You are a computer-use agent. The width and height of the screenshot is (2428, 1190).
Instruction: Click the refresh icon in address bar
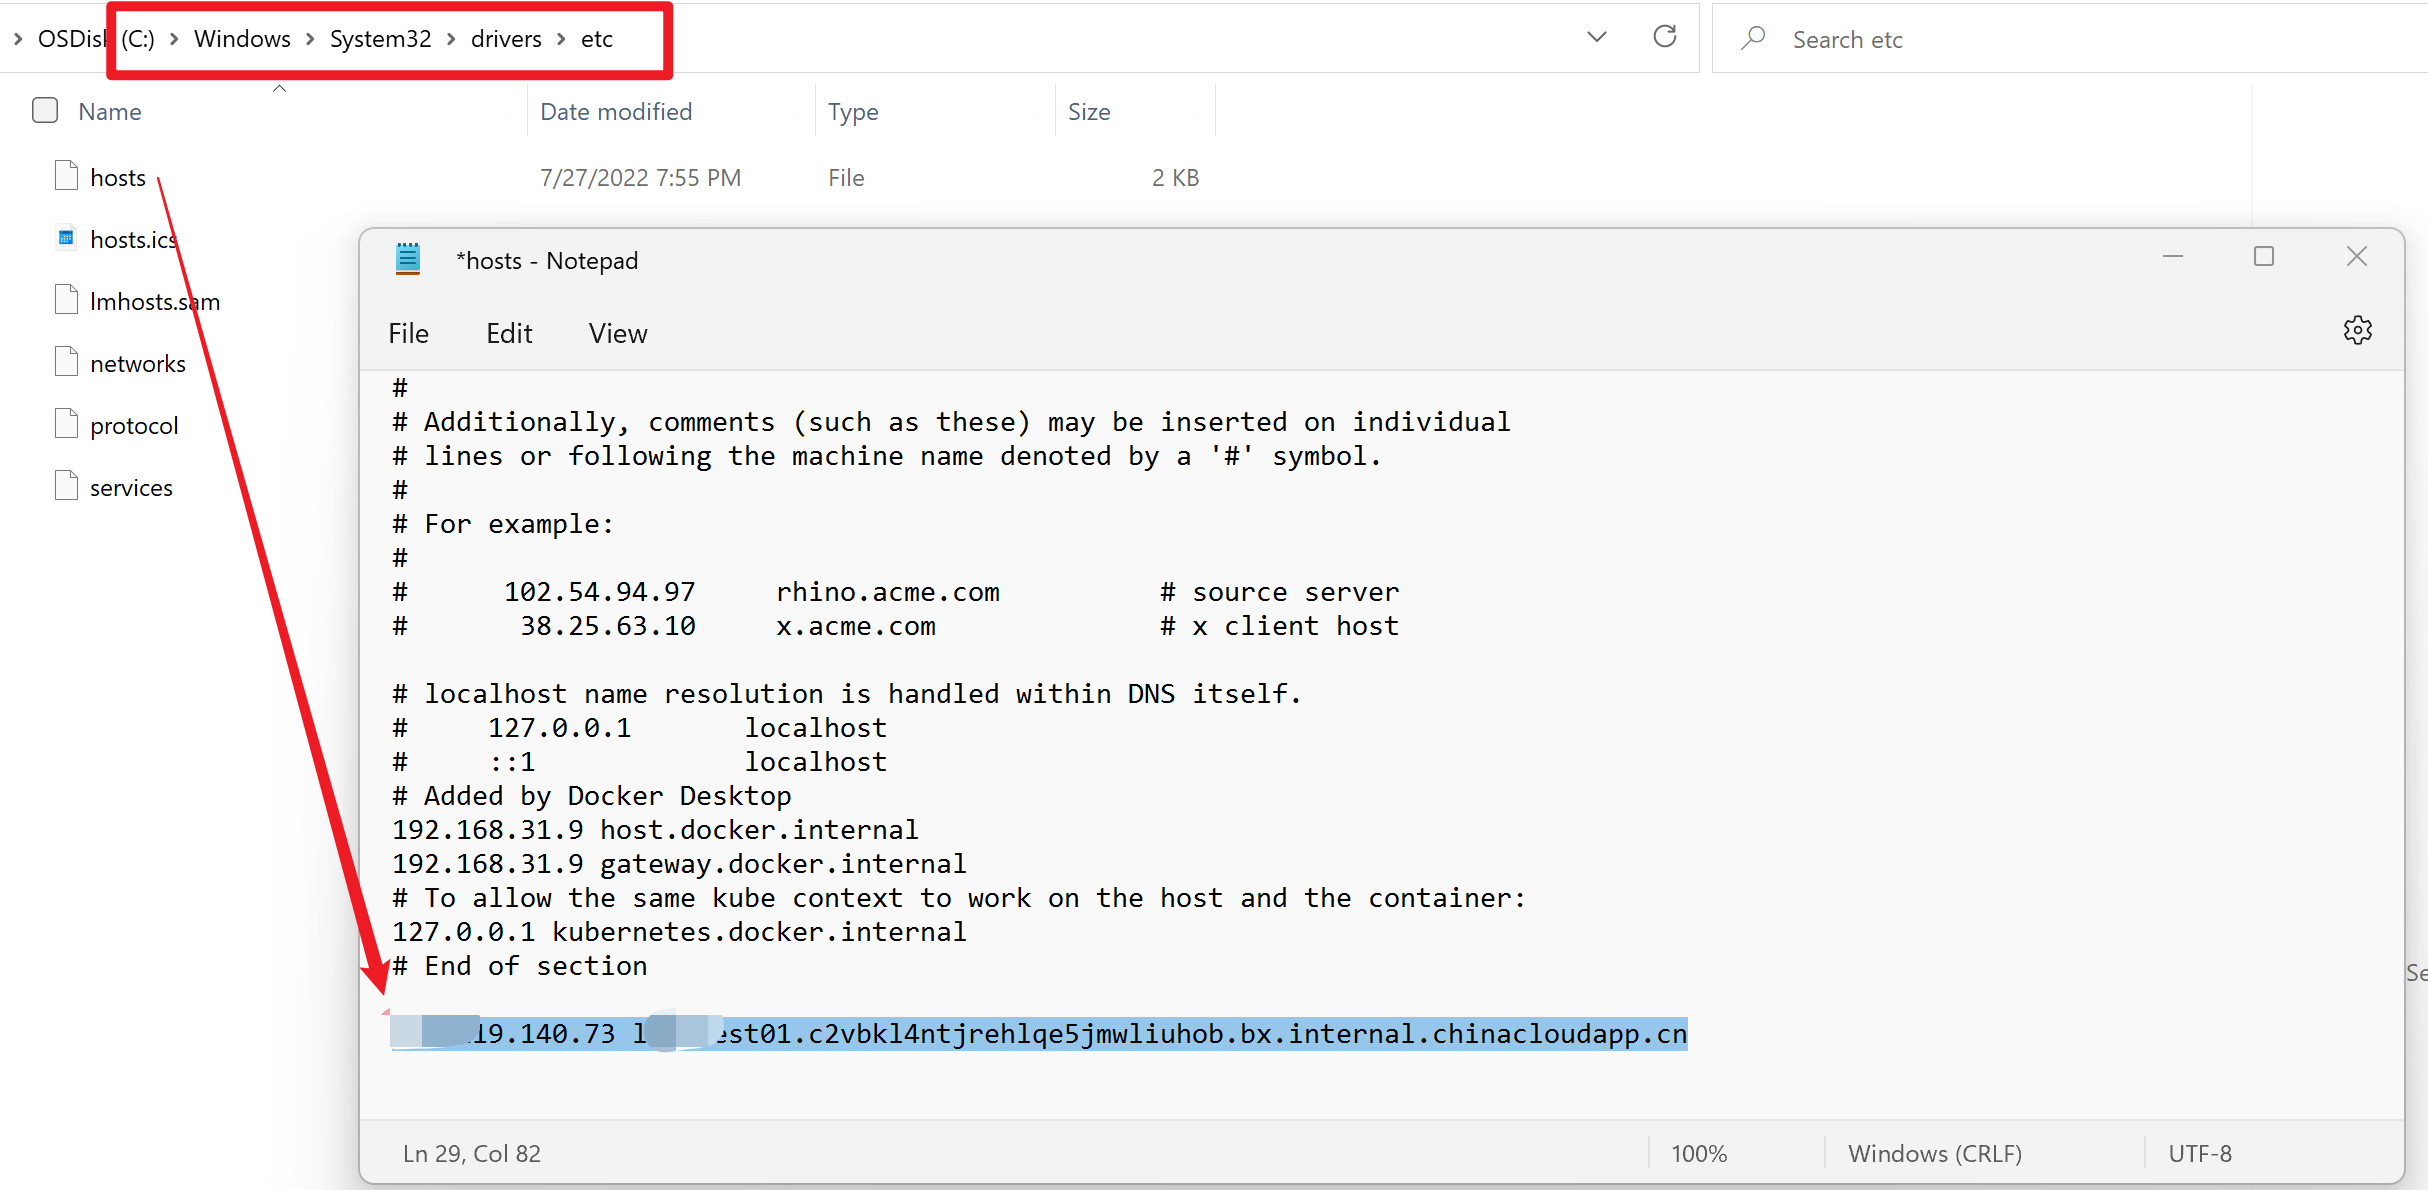coord(1664,37)
